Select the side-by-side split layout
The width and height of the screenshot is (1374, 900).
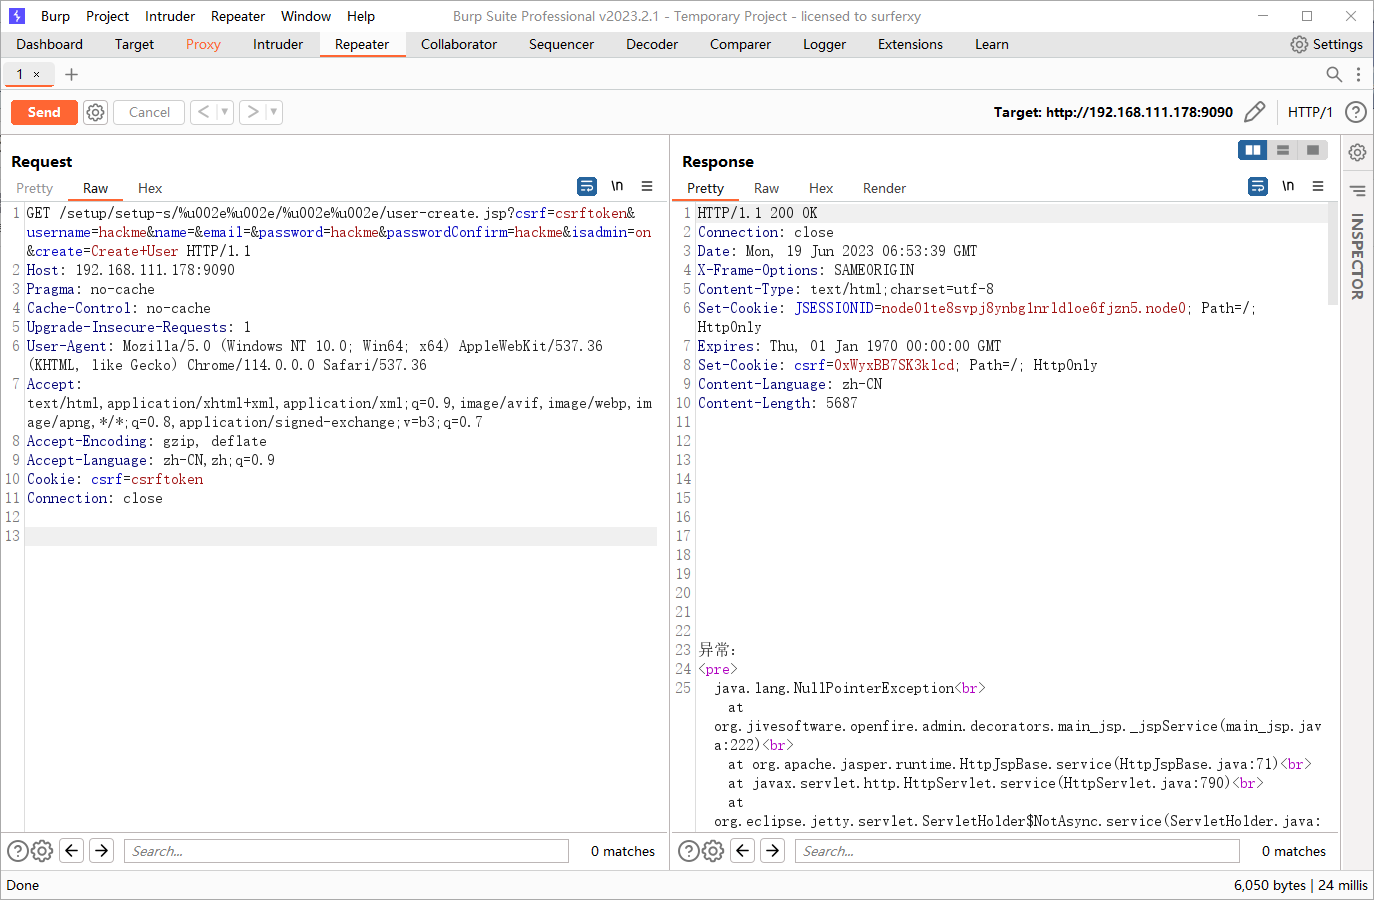click(x=1253, y=150)
